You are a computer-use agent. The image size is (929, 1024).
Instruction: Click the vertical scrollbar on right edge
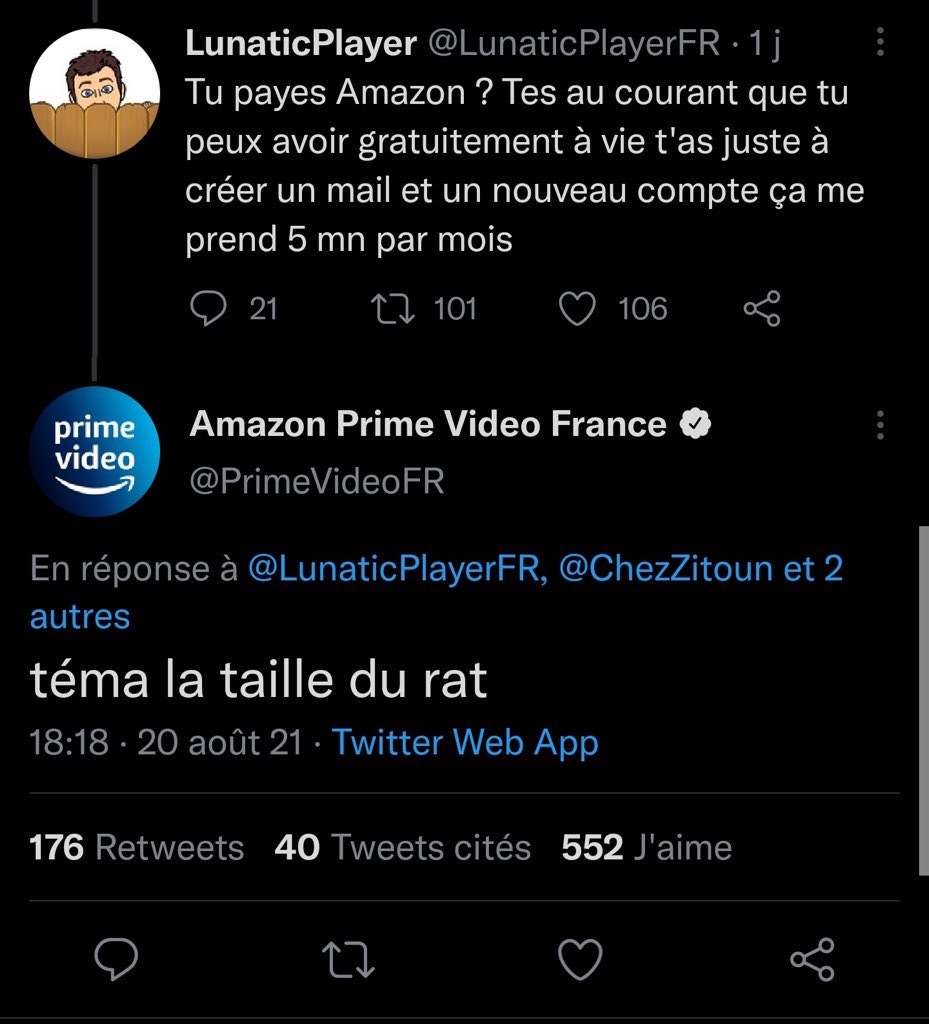point(922,700)
